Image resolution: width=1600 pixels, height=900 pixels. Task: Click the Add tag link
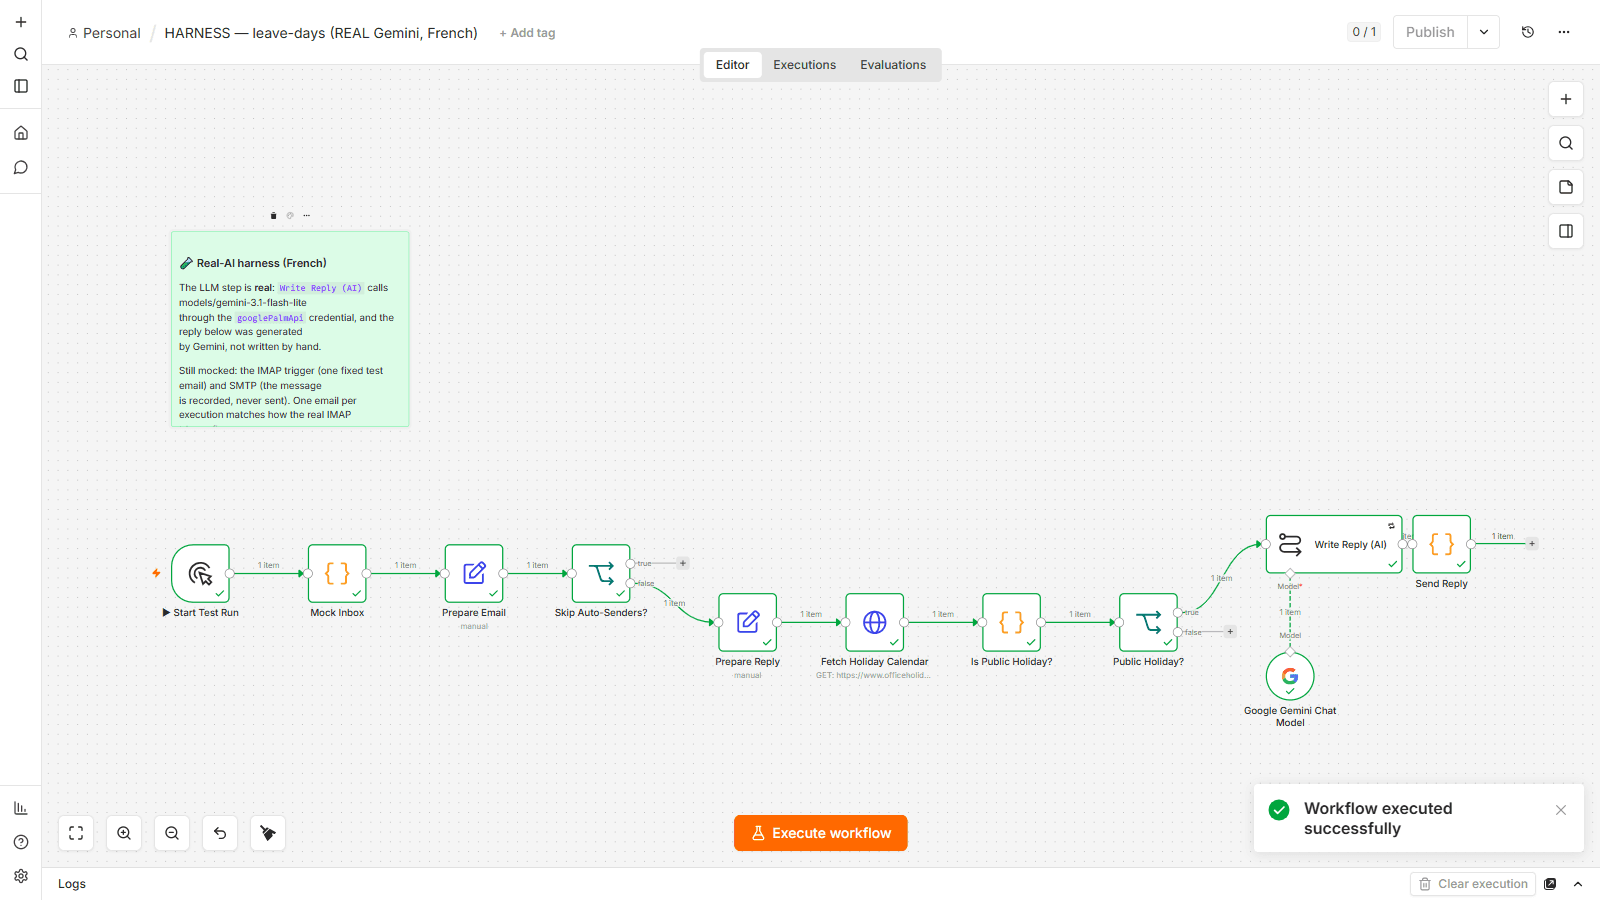(x=527, y=33)
